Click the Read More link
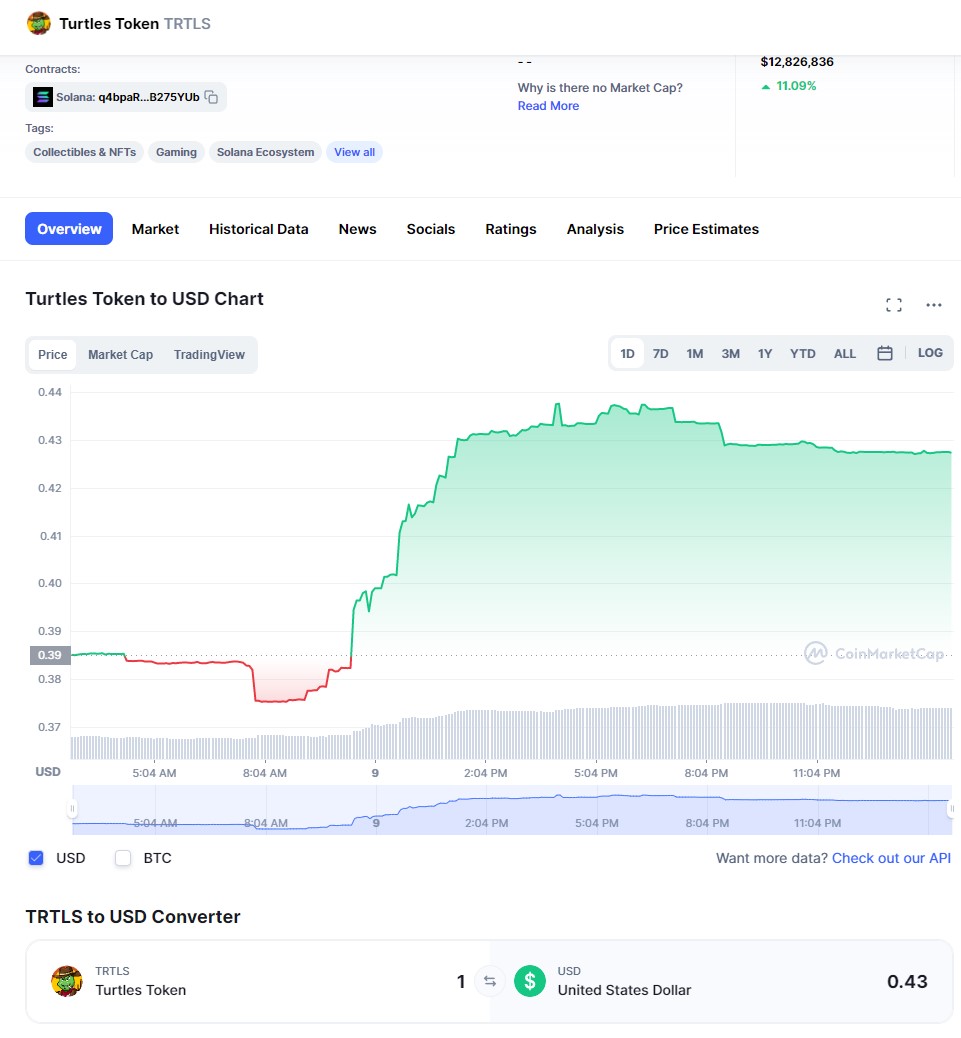This screenshot has width=961, height=1038. tap(548, 106)
